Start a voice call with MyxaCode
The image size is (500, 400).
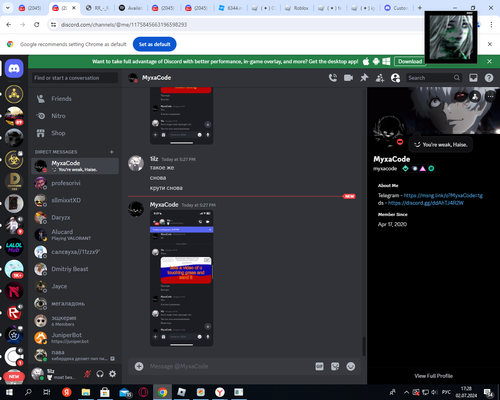tap(333, 78)
